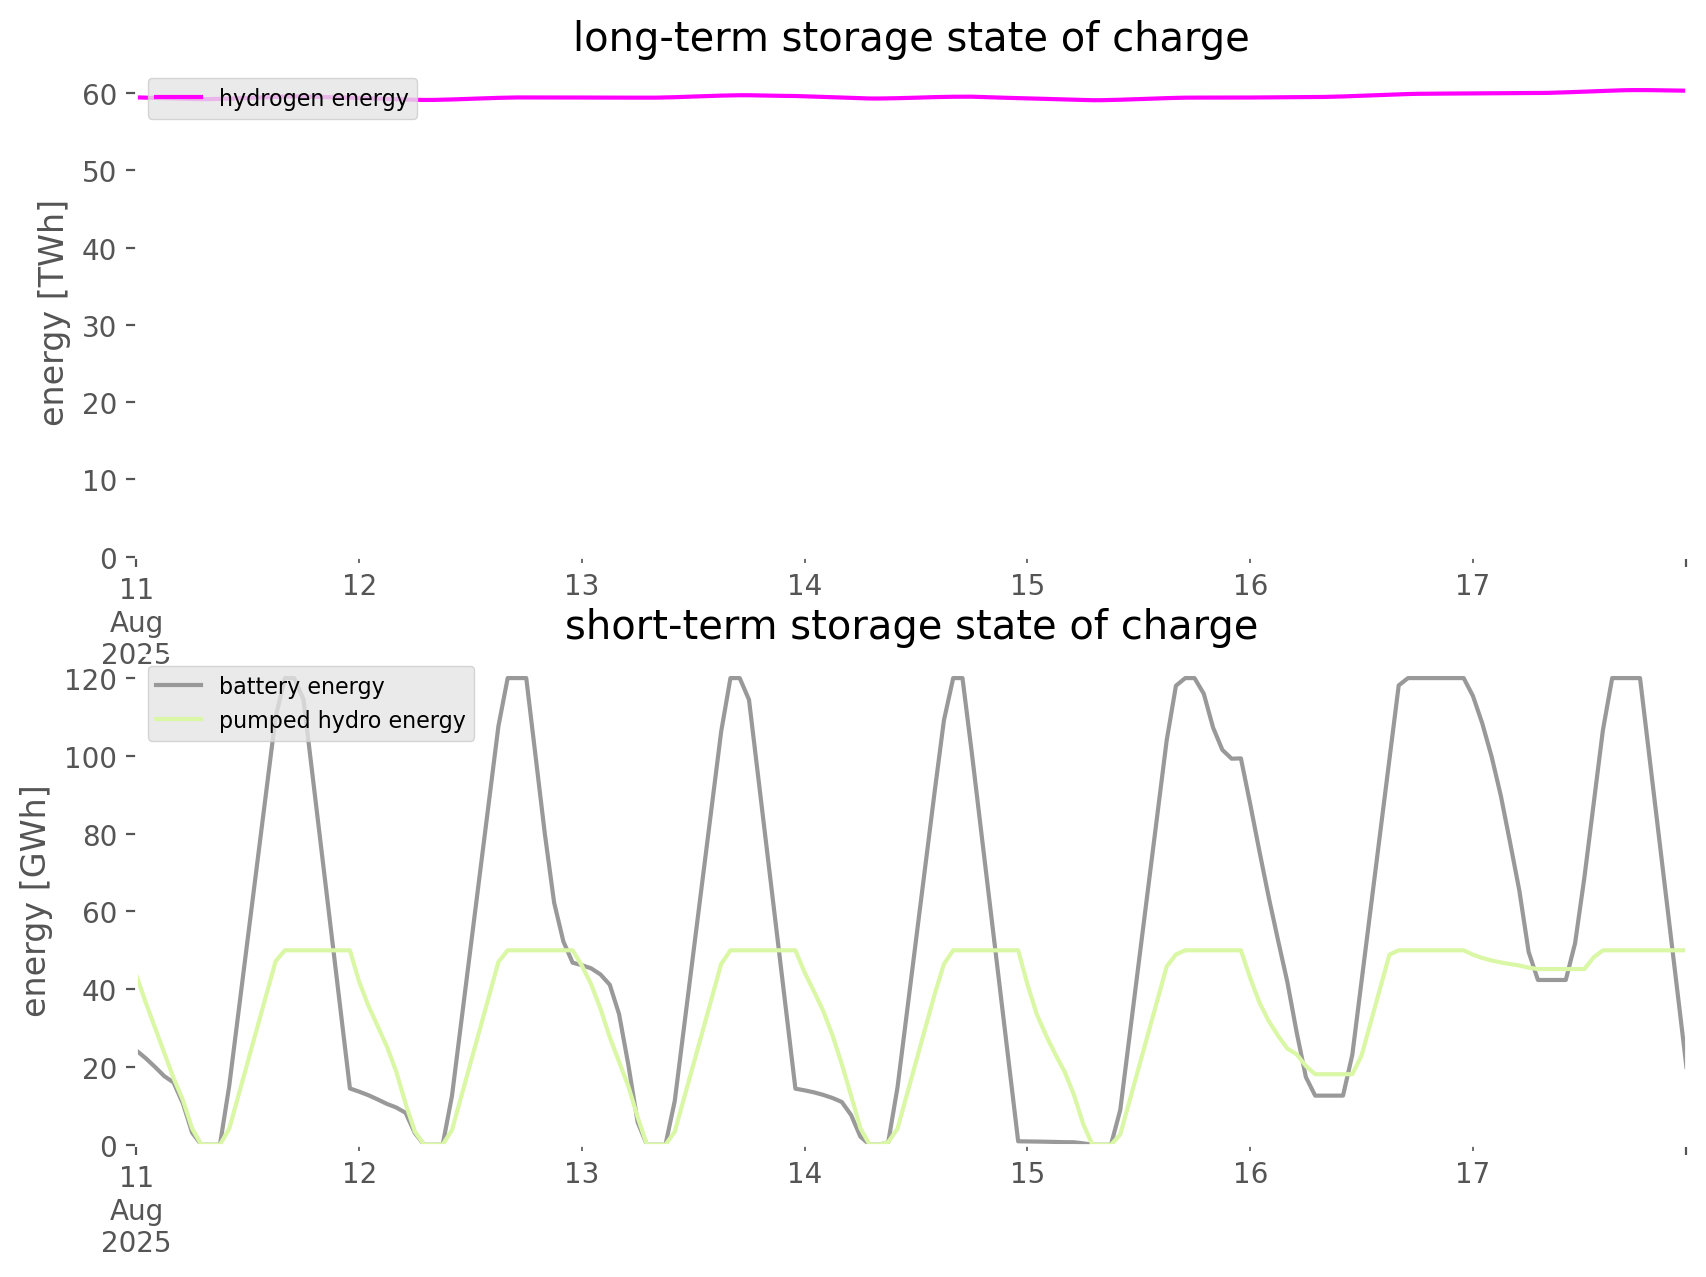Screen dimensions: 1706x1277
Task: Click date tick 17 on the top chart
Action: click(x=1472, y=585)
